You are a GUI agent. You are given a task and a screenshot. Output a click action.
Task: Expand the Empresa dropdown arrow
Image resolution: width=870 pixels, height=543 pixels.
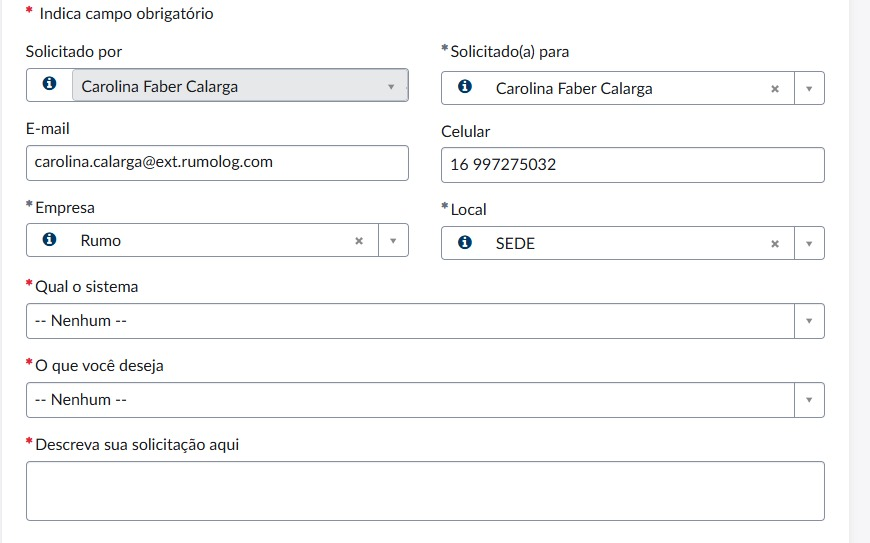[393, 240]
